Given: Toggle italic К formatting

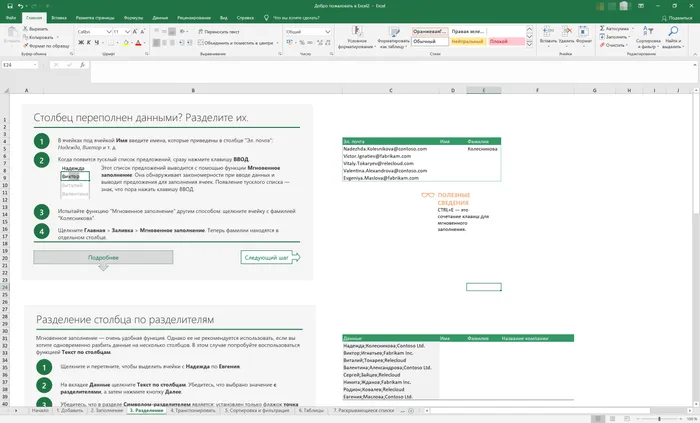Looking at the screenshot, I should [x=88, y=42].
